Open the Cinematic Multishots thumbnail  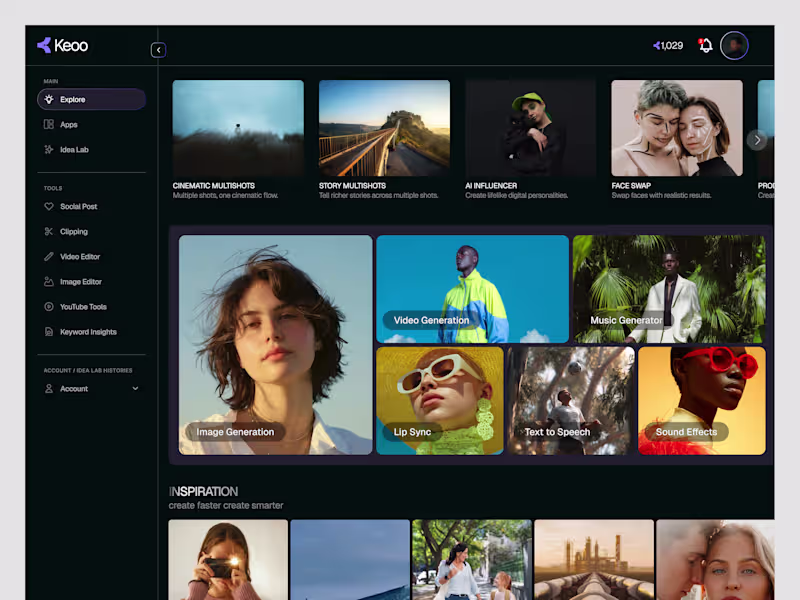click(x=238, y=128)
